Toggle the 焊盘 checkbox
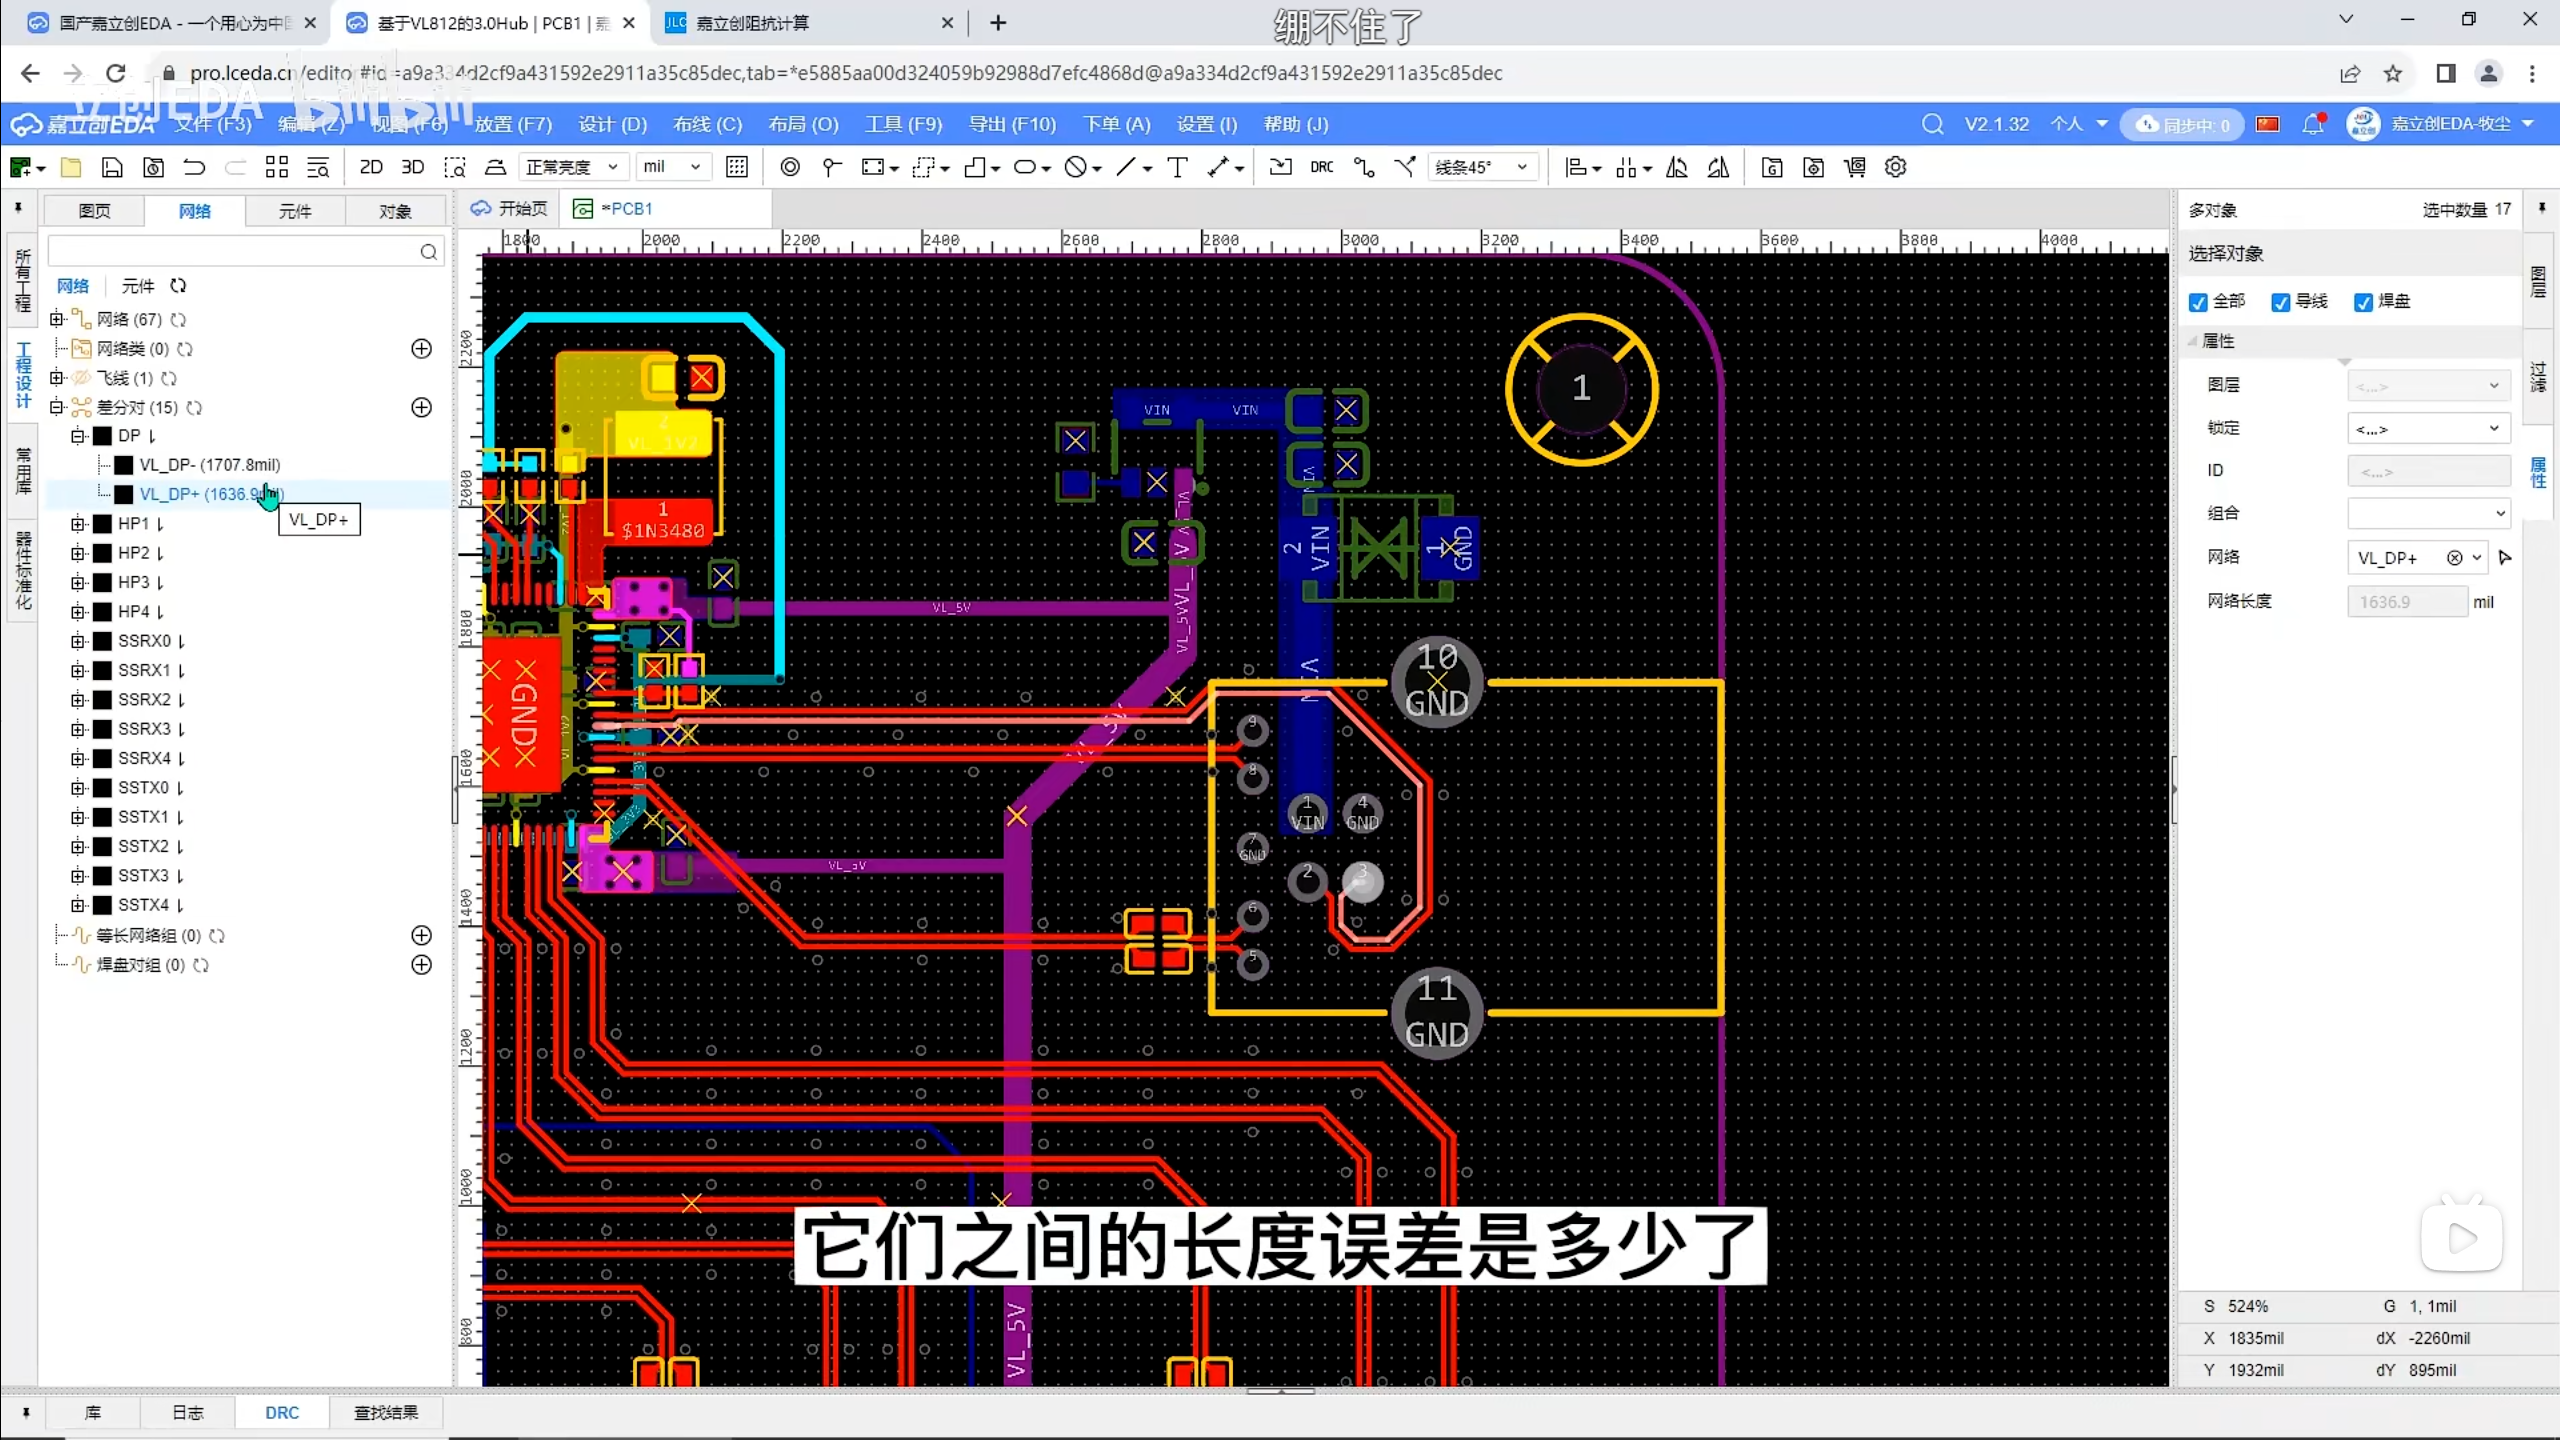The width and height of the screenshot is (2560, 1440). point(2364,302)
